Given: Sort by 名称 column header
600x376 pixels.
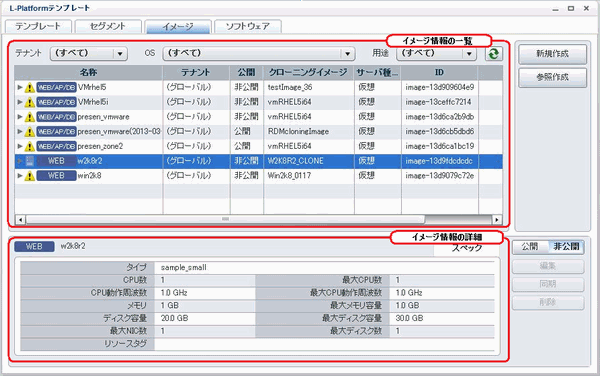Looking at the screenshot, I should [89, 73].
